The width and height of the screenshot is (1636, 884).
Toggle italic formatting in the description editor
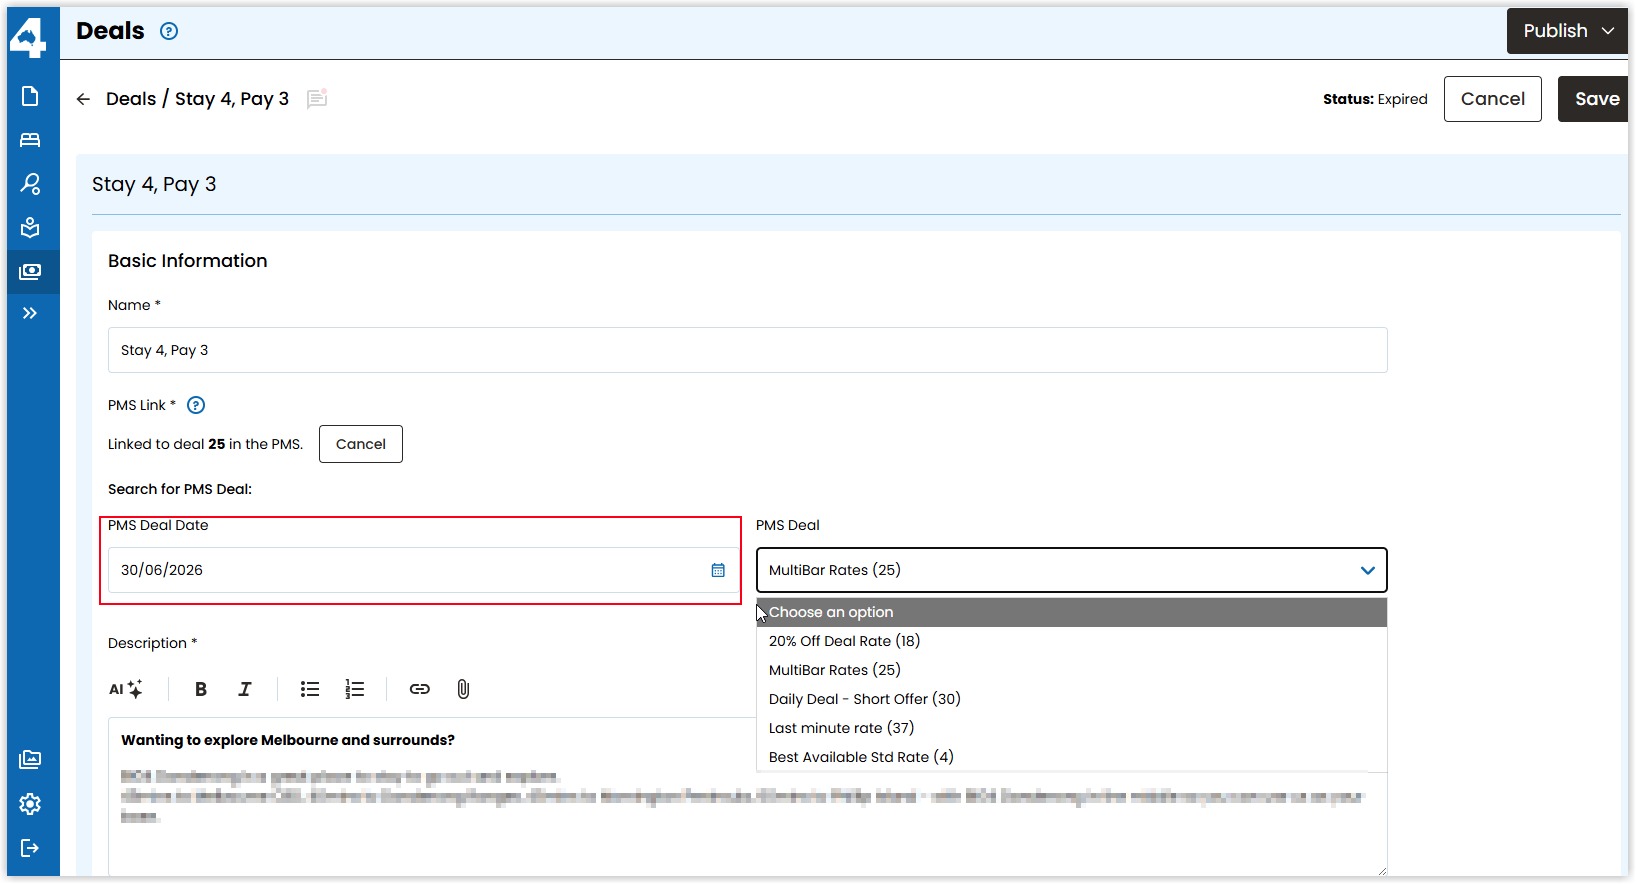click(245, 689)
